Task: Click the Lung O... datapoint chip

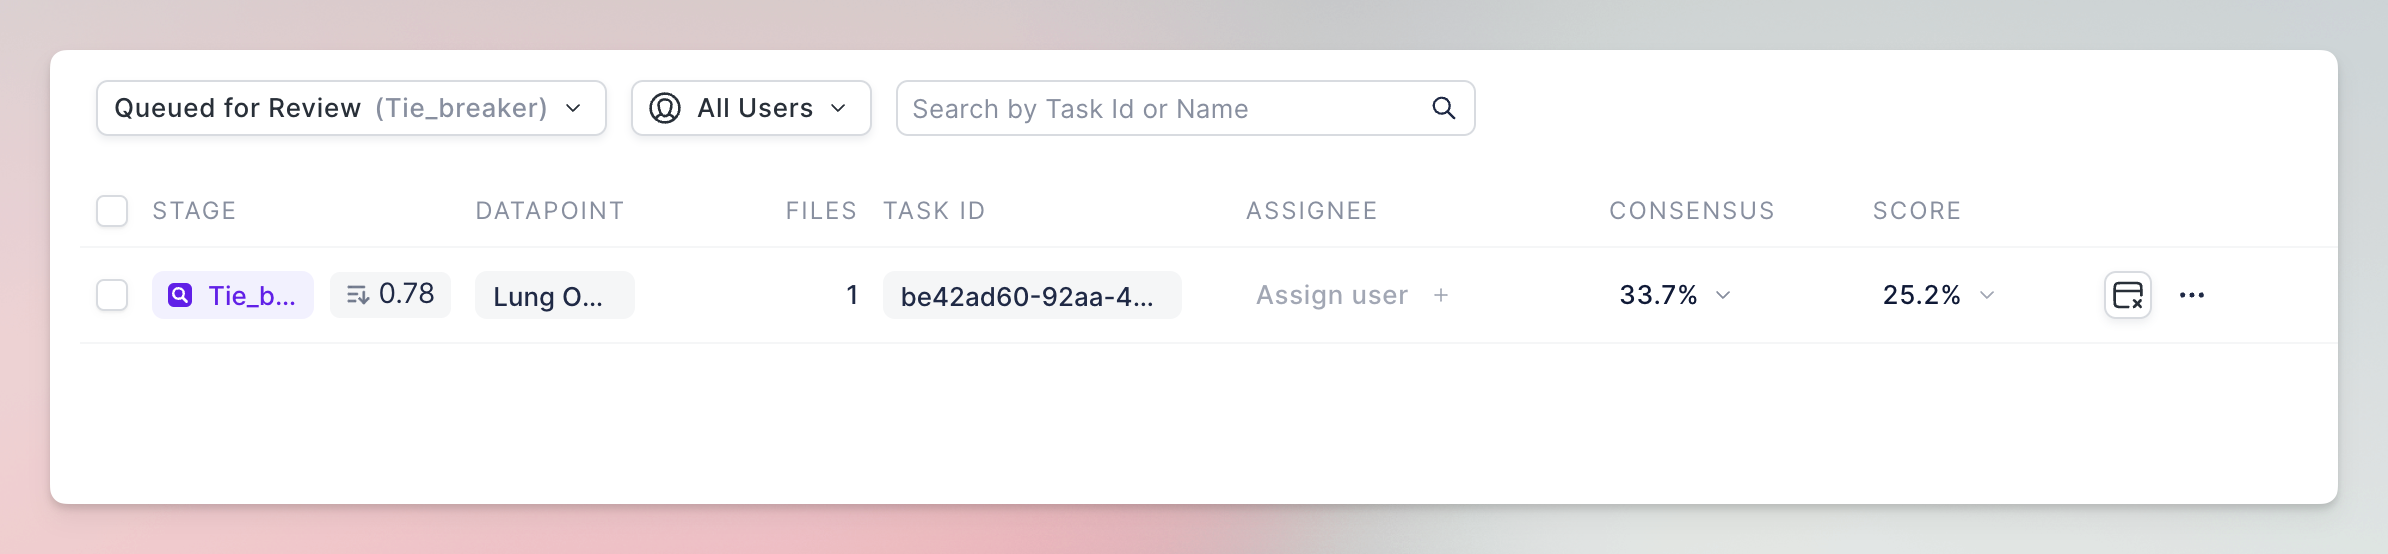Action: (555, 295)
